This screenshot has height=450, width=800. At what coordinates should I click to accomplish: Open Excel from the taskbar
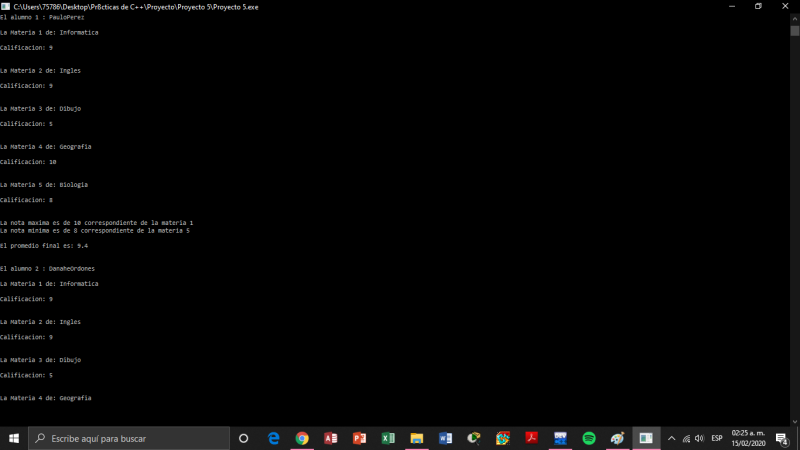tap(388, 438)
